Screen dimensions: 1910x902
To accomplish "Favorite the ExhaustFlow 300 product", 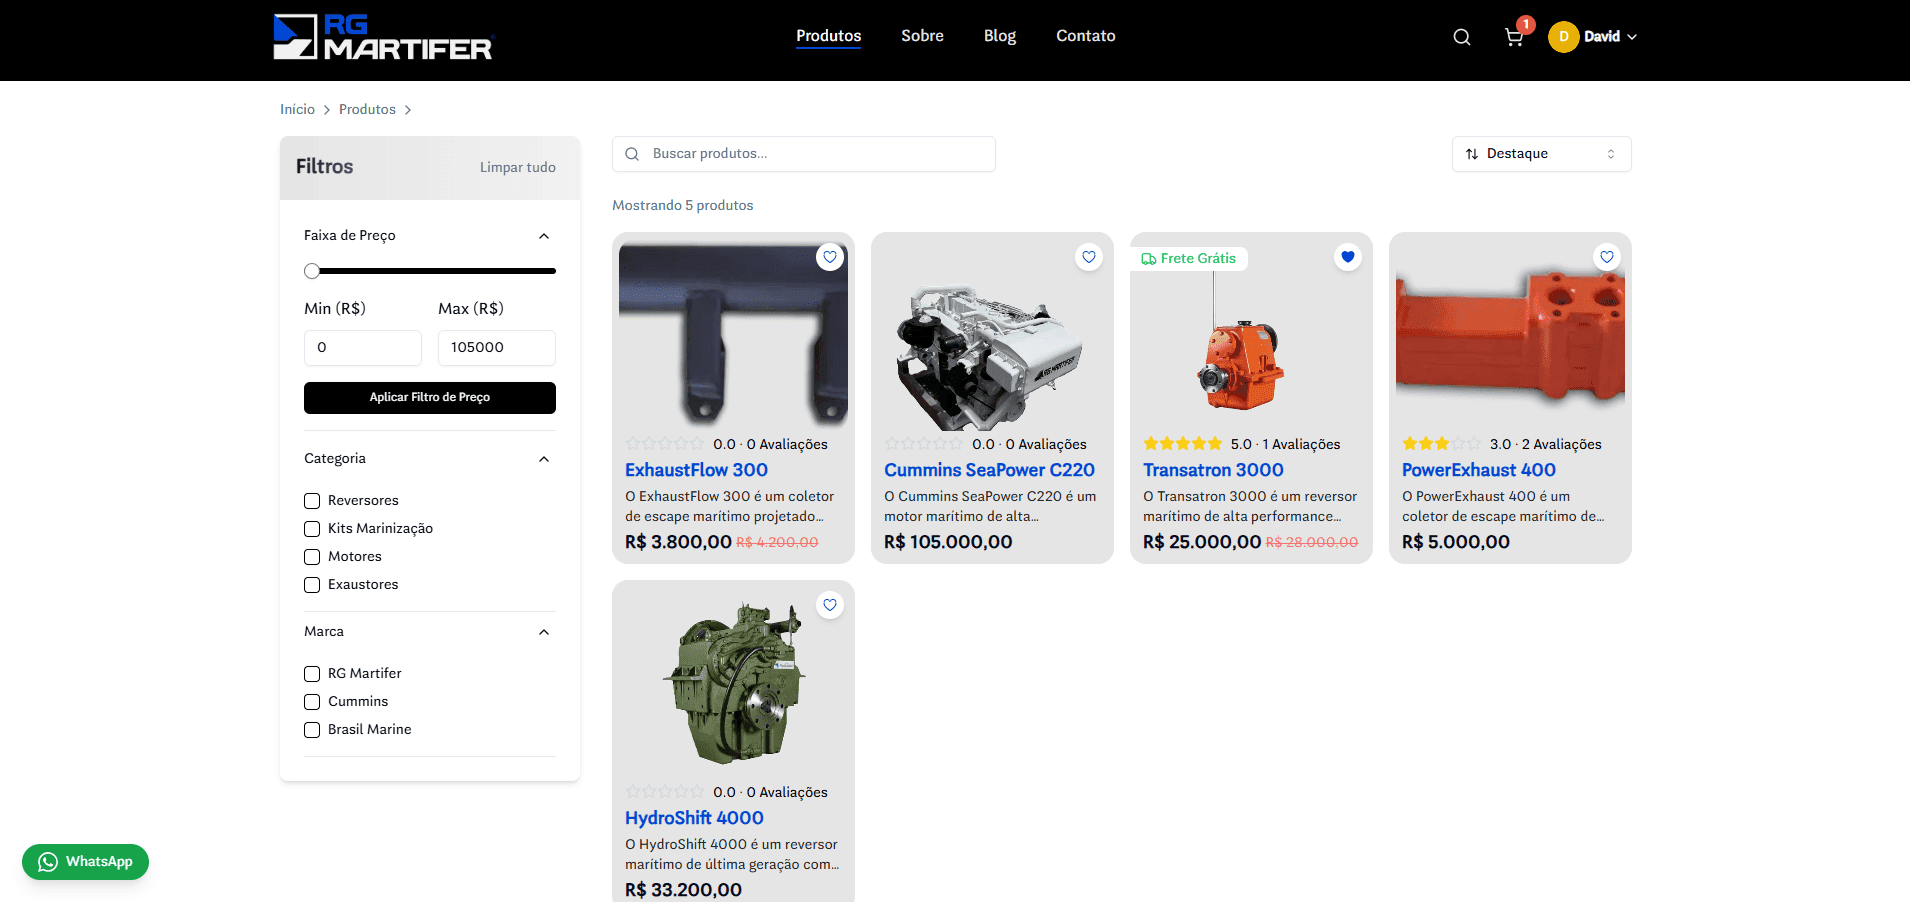I will click(829, 257).
